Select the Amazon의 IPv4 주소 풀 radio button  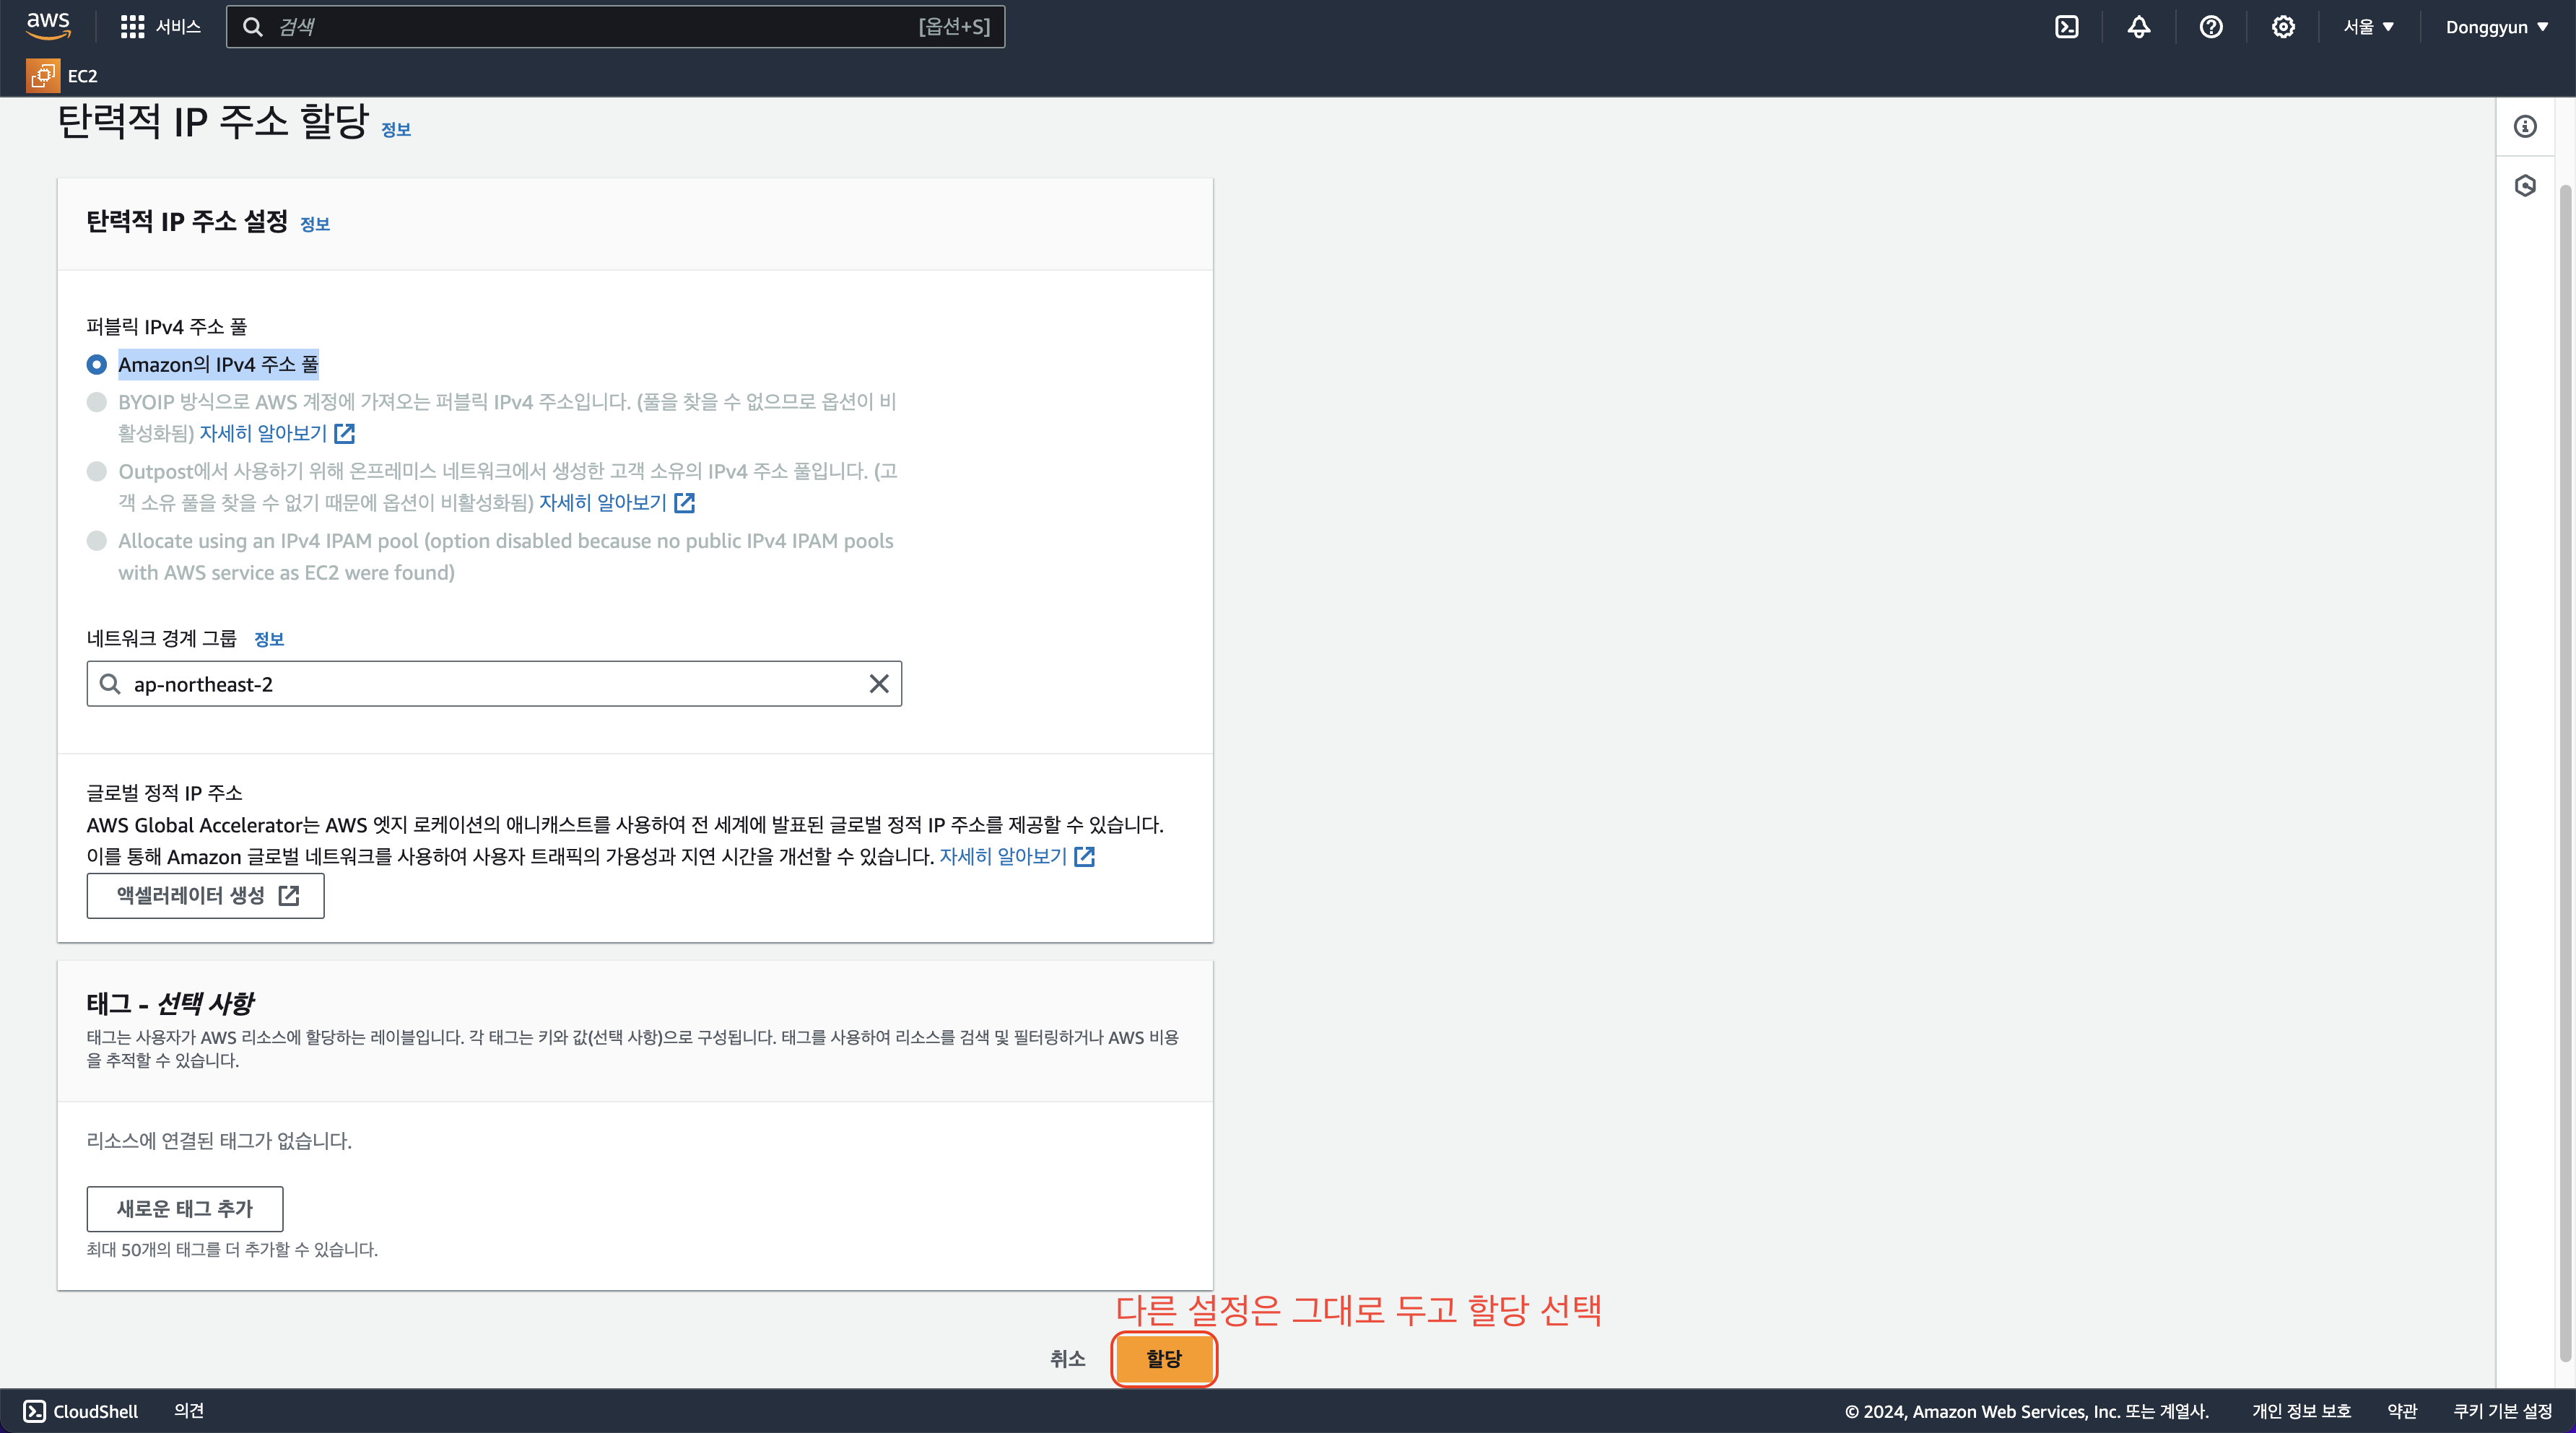point(97,365)
